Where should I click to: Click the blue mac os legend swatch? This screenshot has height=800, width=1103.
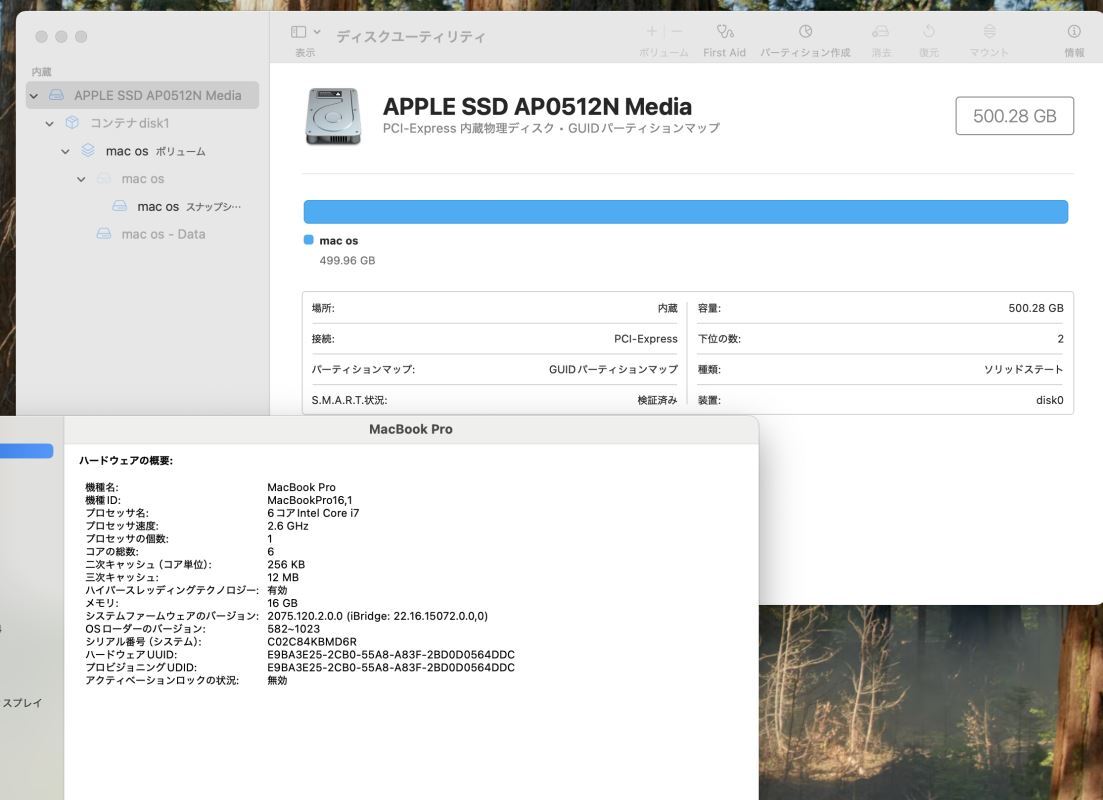(308, 240)
